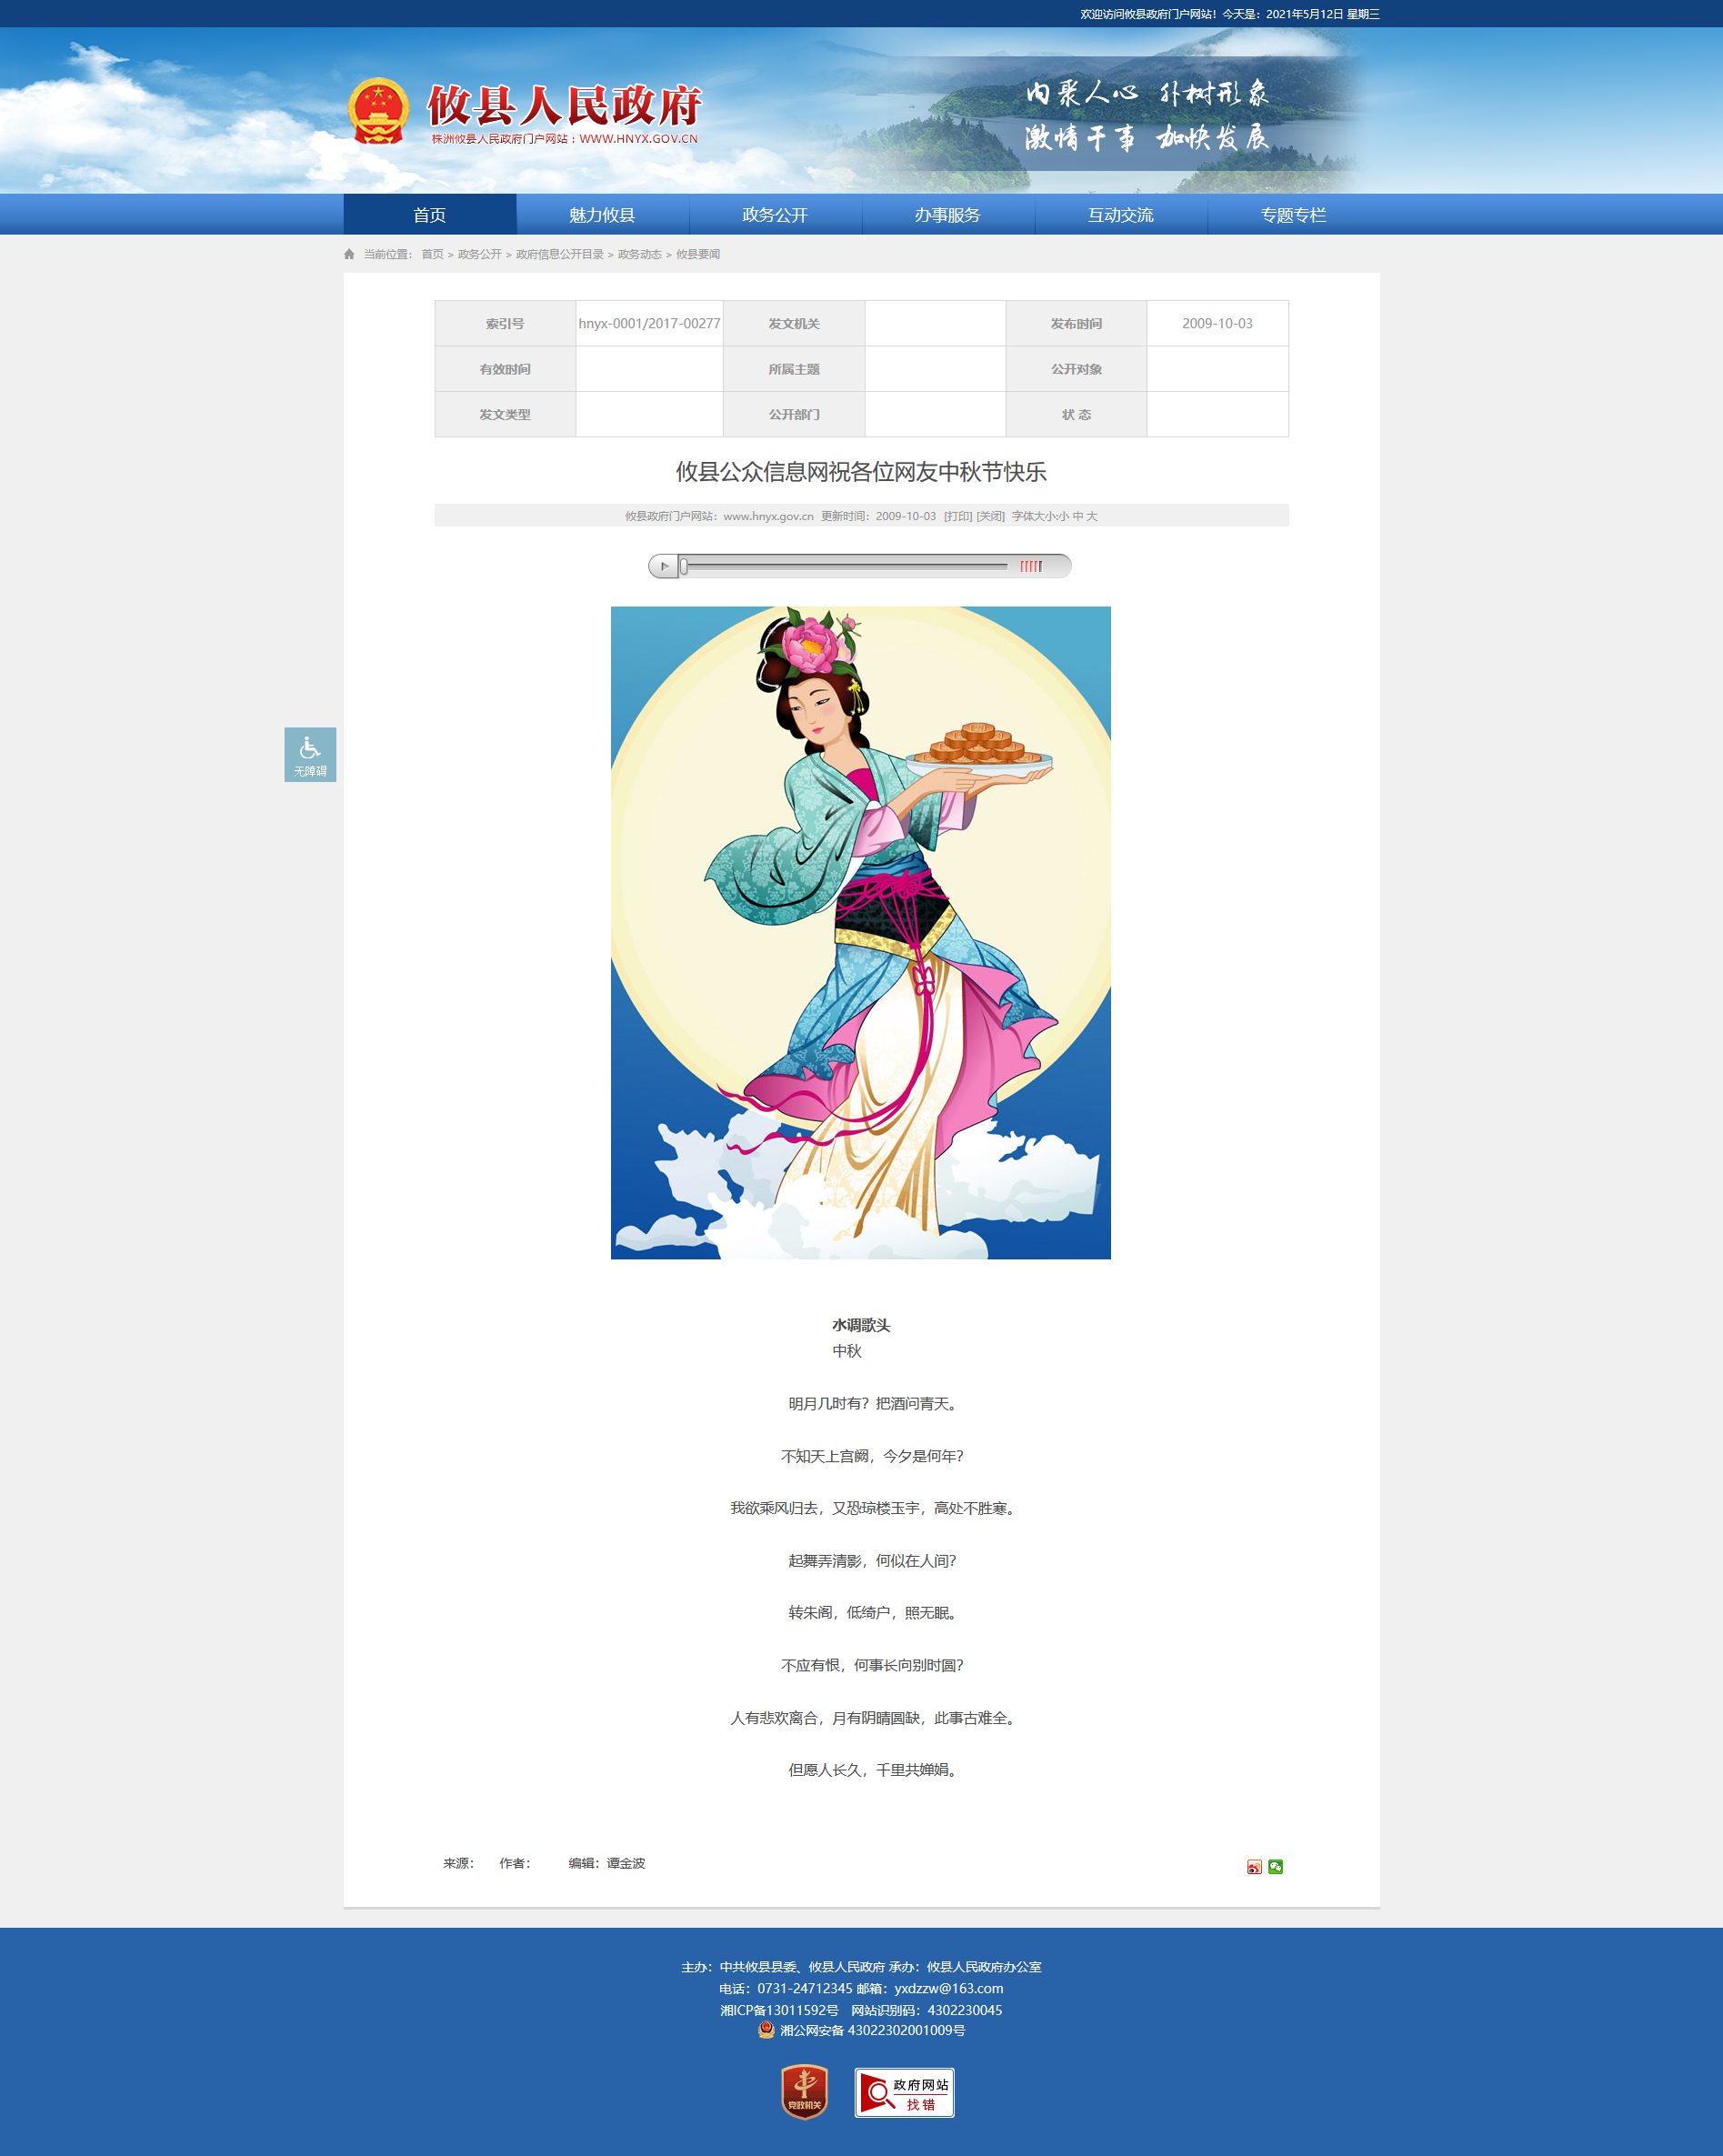Click the national emblem logo in the header

pos(378,111)
